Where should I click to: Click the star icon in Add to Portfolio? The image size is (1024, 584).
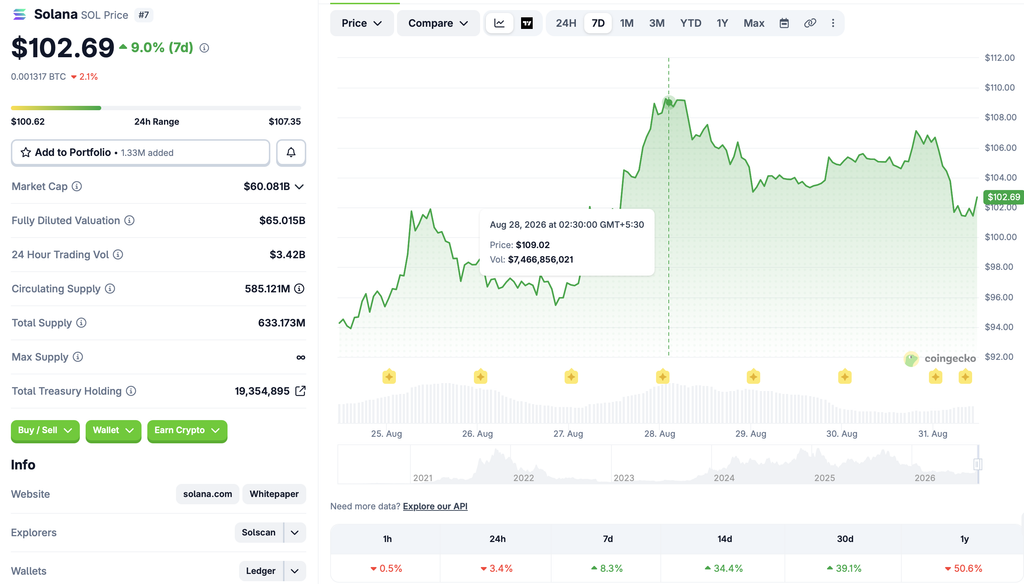[25, 152]
